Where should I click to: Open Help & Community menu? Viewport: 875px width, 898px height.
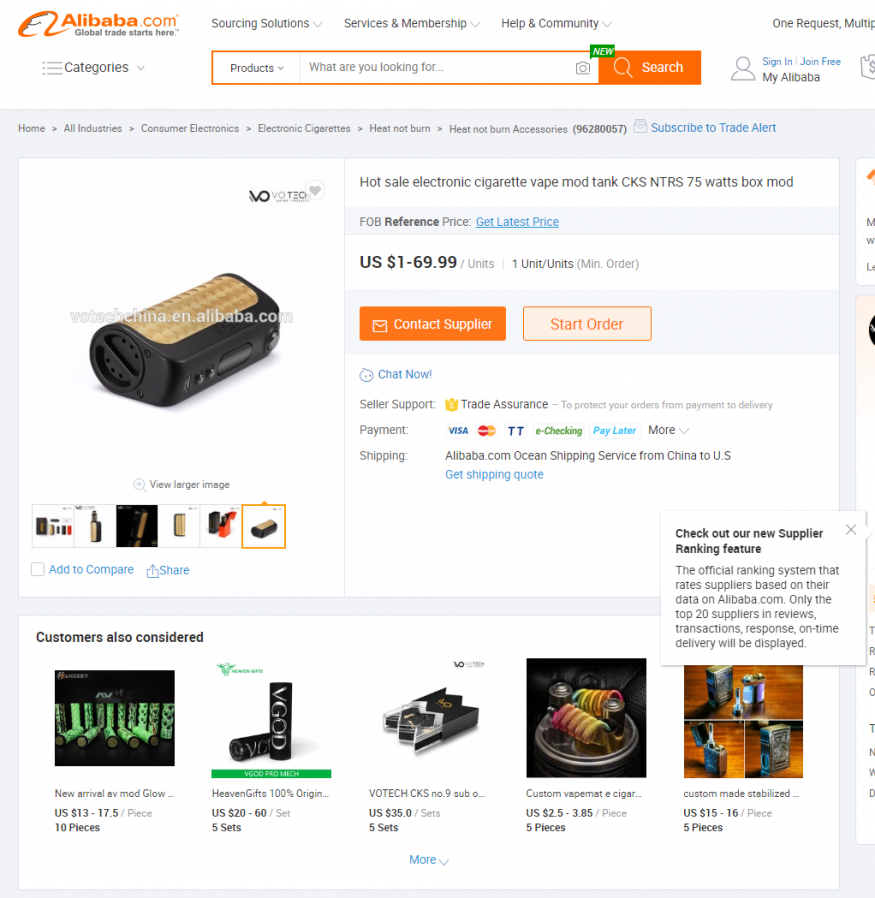(556, 23)
